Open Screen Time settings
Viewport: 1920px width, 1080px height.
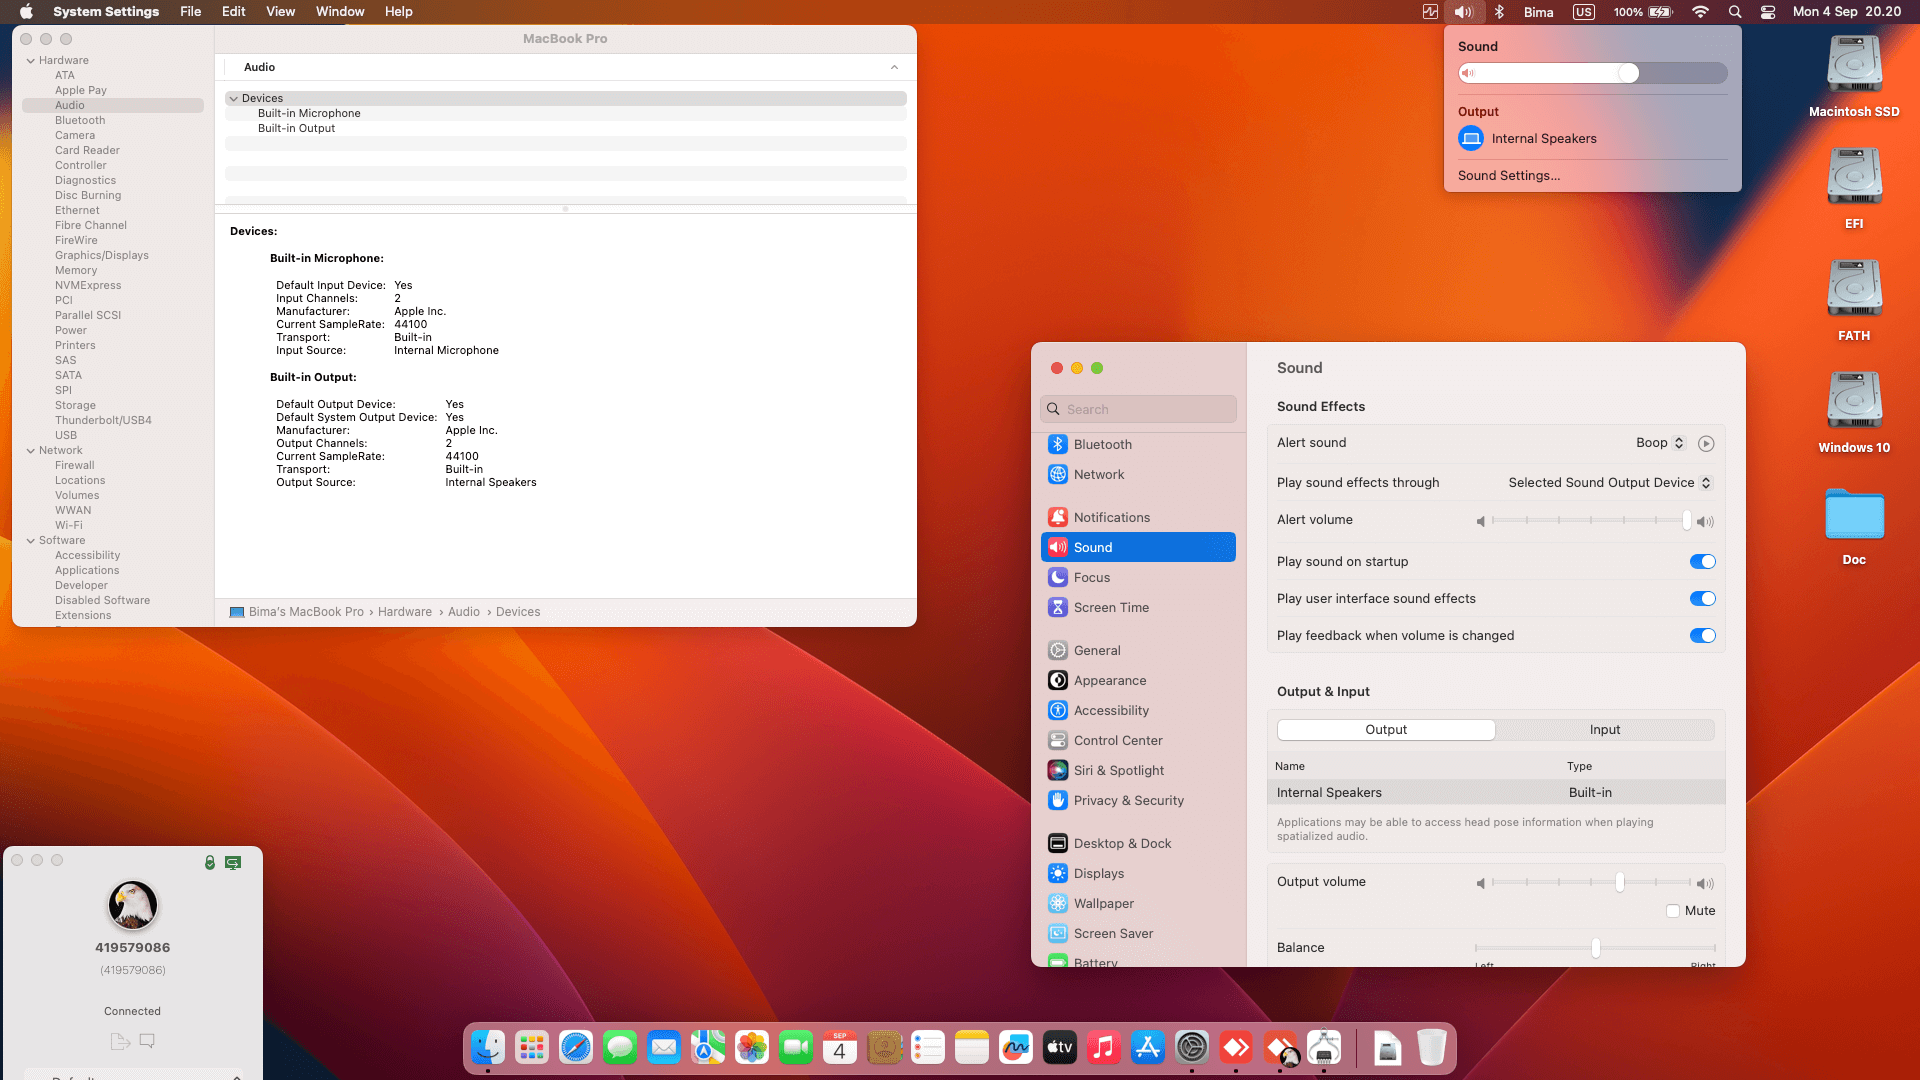(1110, 607)
